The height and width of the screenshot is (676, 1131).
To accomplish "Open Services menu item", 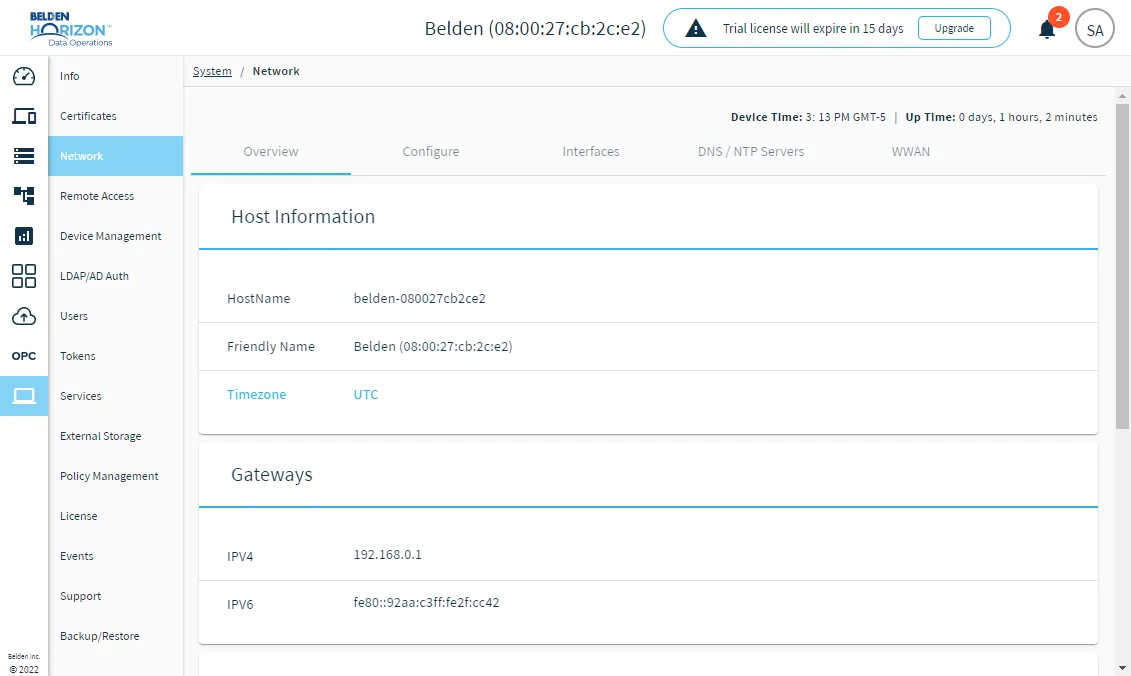I will pos(115,396).
